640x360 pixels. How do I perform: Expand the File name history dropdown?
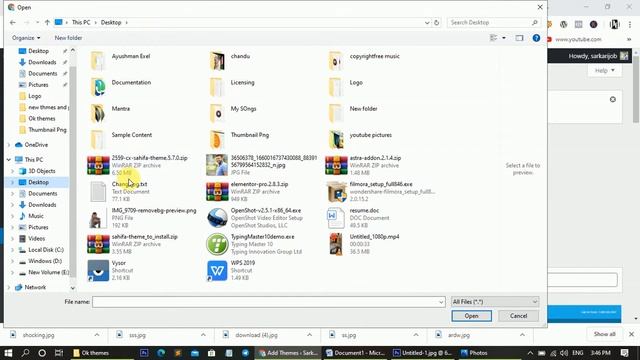click(441, 302)
